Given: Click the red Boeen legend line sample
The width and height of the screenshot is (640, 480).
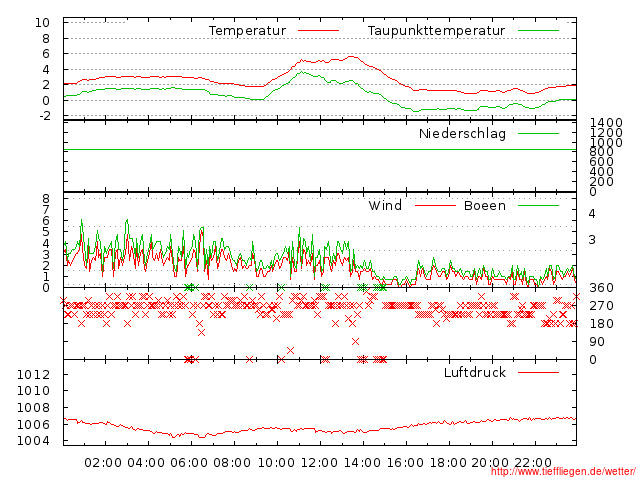Looking at the screenshot, I should pyautogui.click(x=539, y=206).
